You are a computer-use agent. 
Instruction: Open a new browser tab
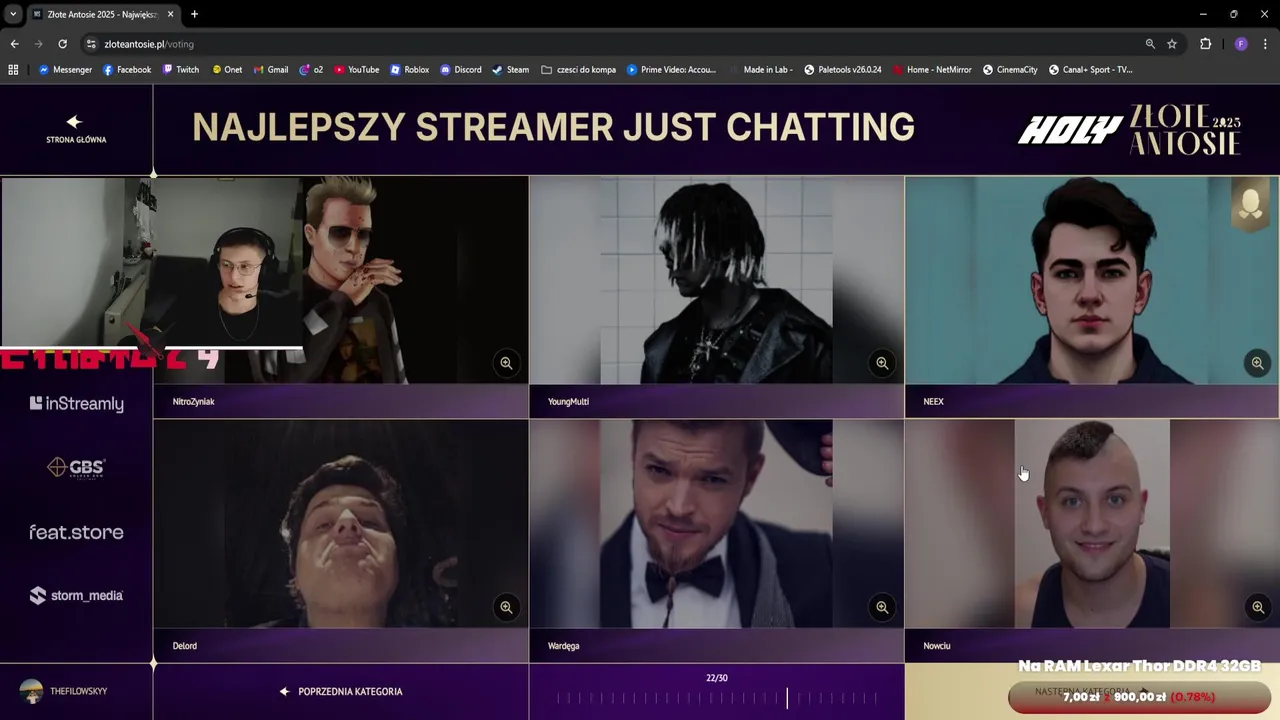194,14
